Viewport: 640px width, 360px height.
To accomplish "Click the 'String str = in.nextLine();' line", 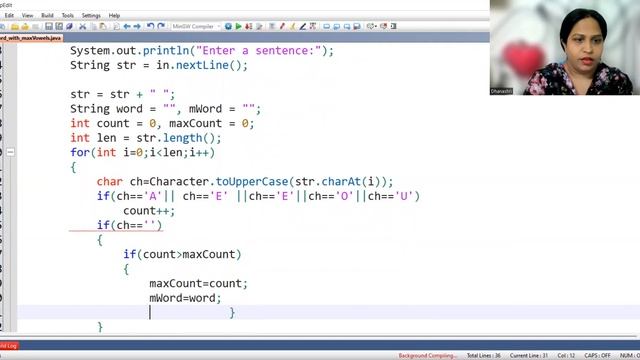I will [x=159, y=65].
